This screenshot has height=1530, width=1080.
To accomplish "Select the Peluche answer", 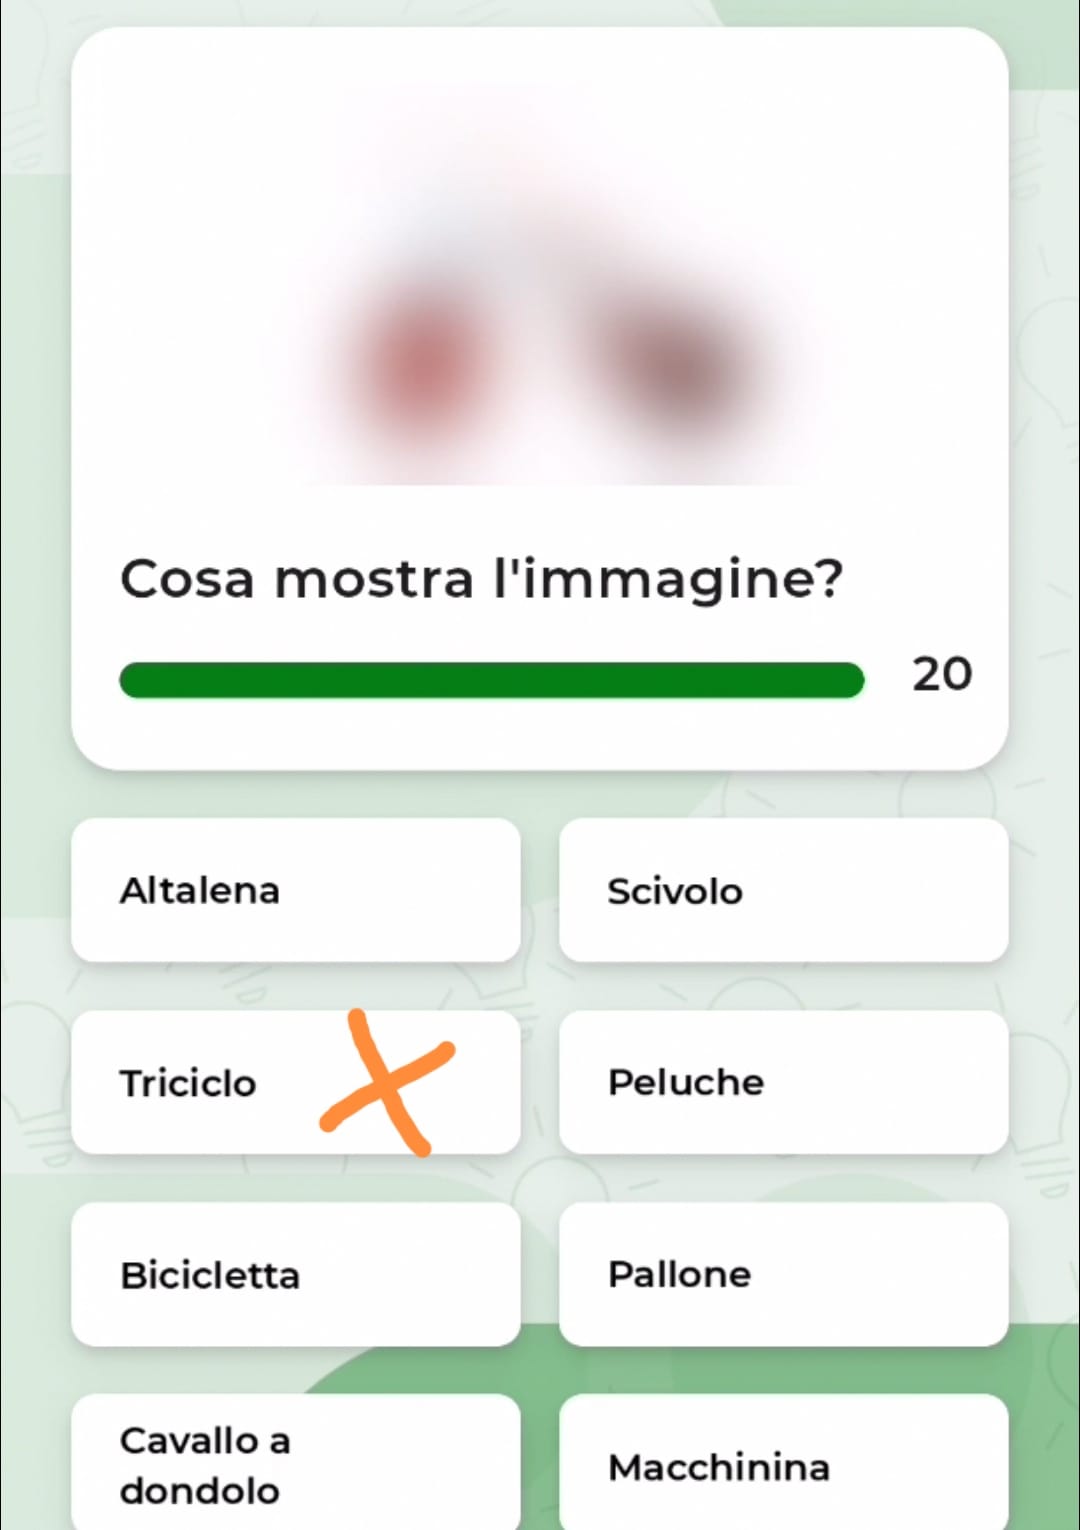I will (x=783, y=1082).
